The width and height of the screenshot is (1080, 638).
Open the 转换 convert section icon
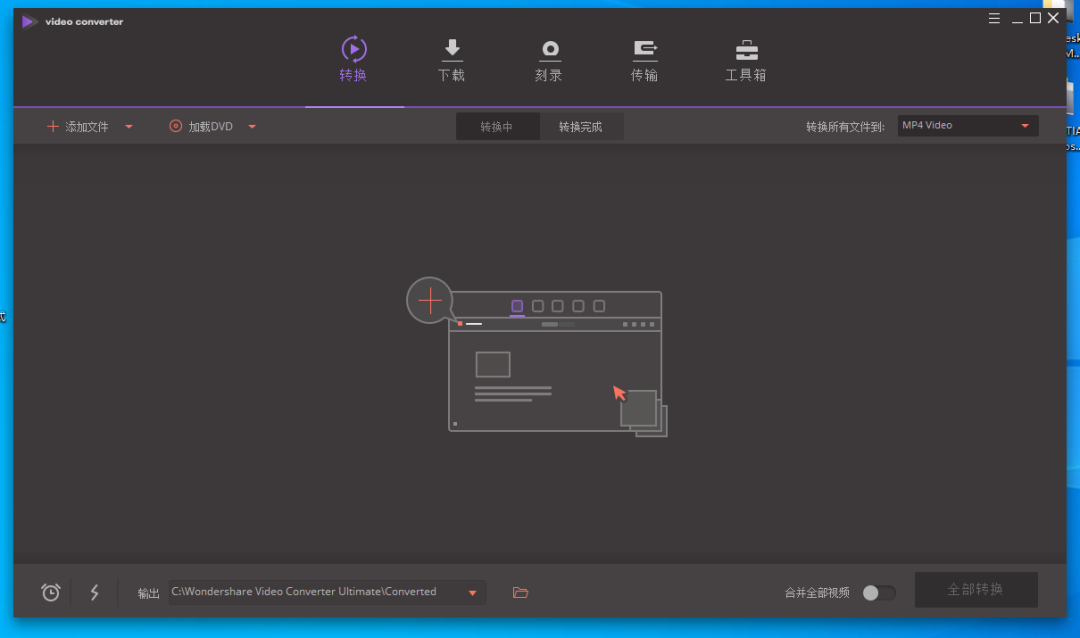(x=353, y=50)
